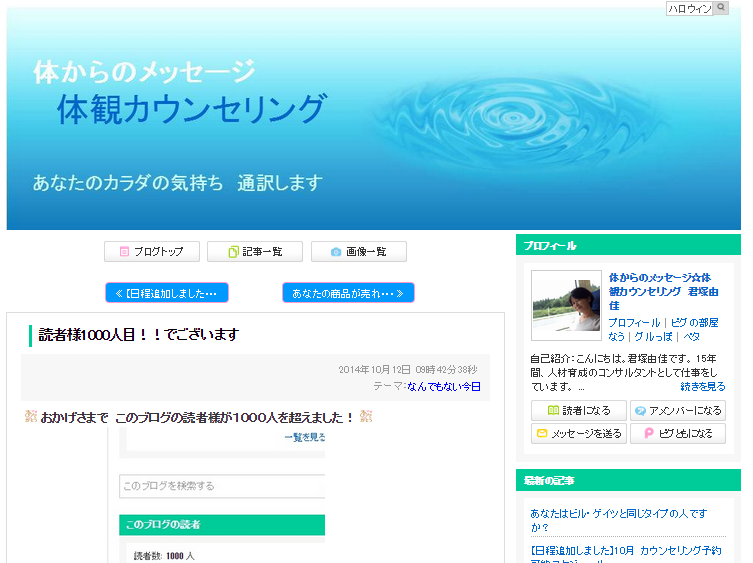Open the プロフィール link in sidebar
753x563 pixels.
[x=634, y=323]
